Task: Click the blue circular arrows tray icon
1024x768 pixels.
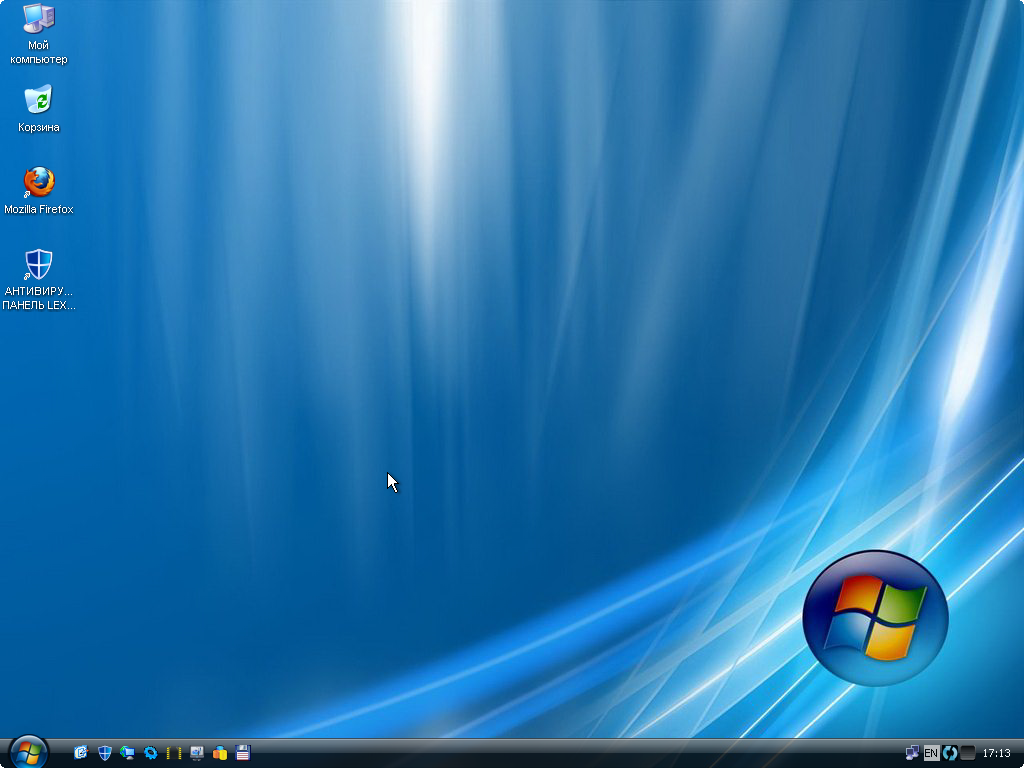Action: [950, 753]
